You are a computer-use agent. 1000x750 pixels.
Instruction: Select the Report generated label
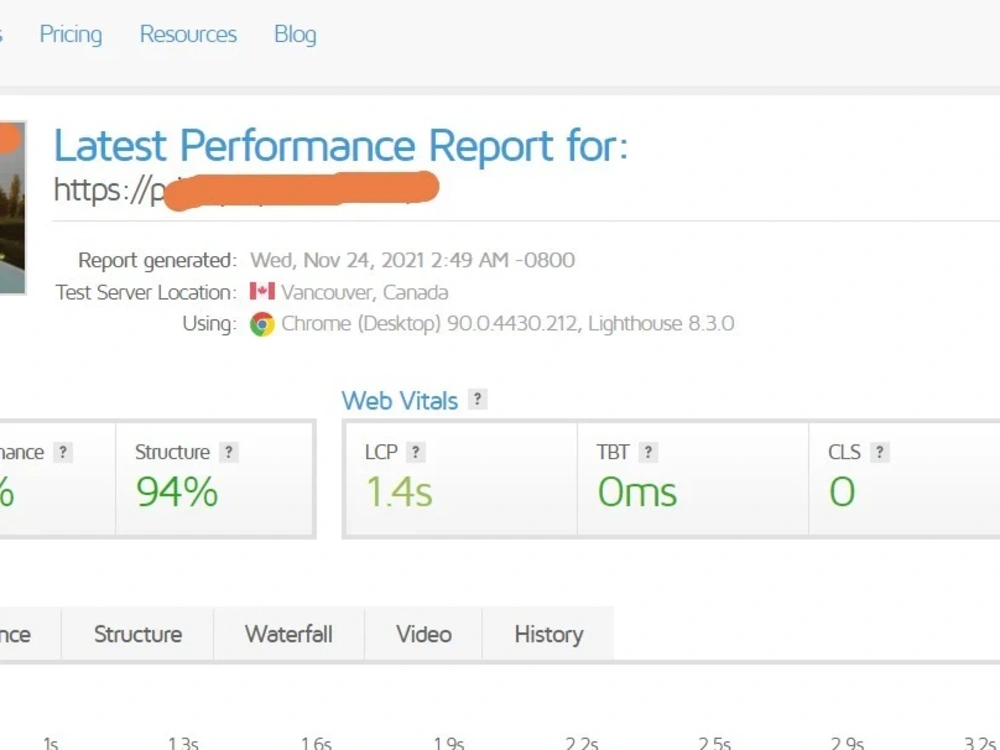pyautogui.click(x=158, y=260)
